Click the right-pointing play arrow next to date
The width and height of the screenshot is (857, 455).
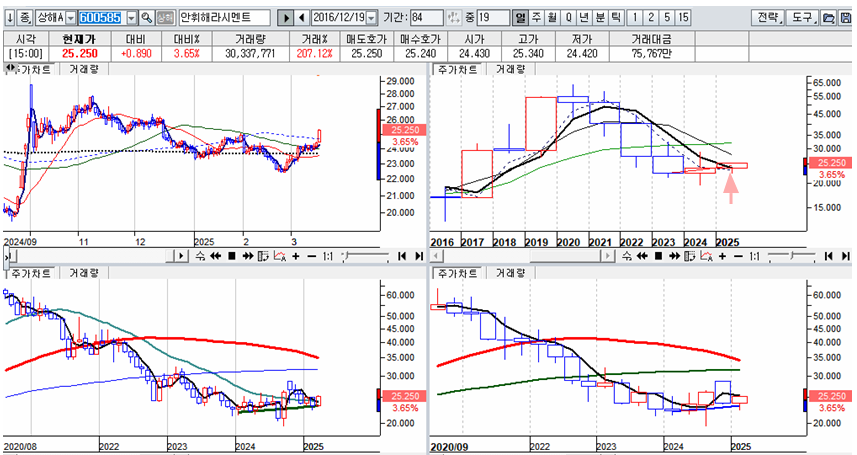285,18
